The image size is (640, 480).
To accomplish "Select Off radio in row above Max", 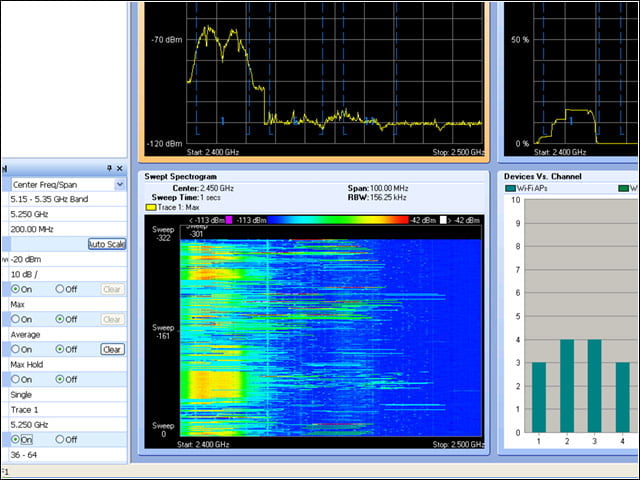I will 60,289.
